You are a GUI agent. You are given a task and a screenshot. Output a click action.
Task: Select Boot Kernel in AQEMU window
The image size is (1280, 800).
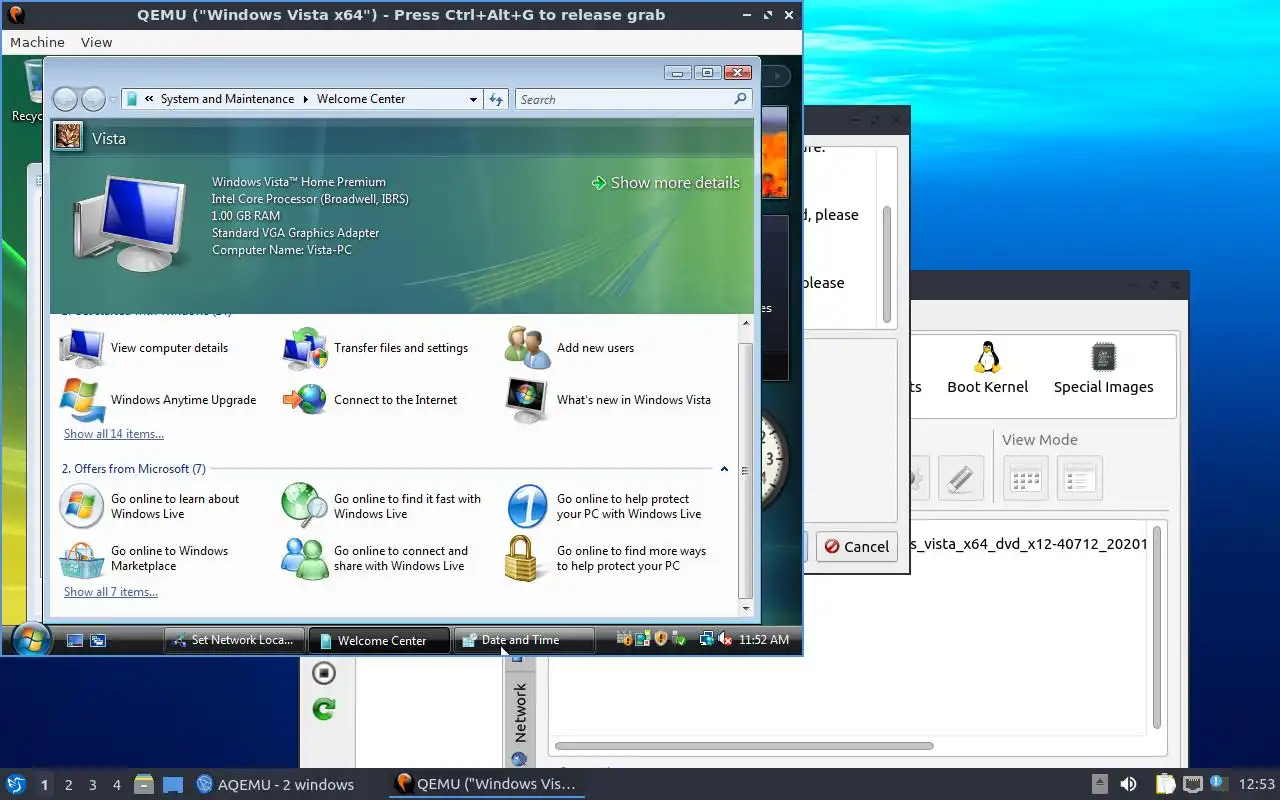pos(988,368)
